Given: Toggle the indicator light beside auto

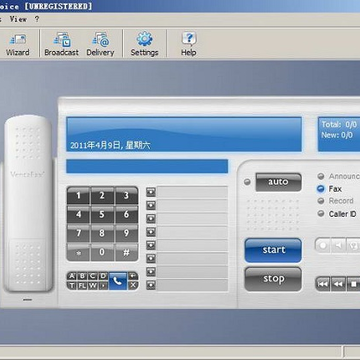Looking at the screenshot, I should coord(247,182).
